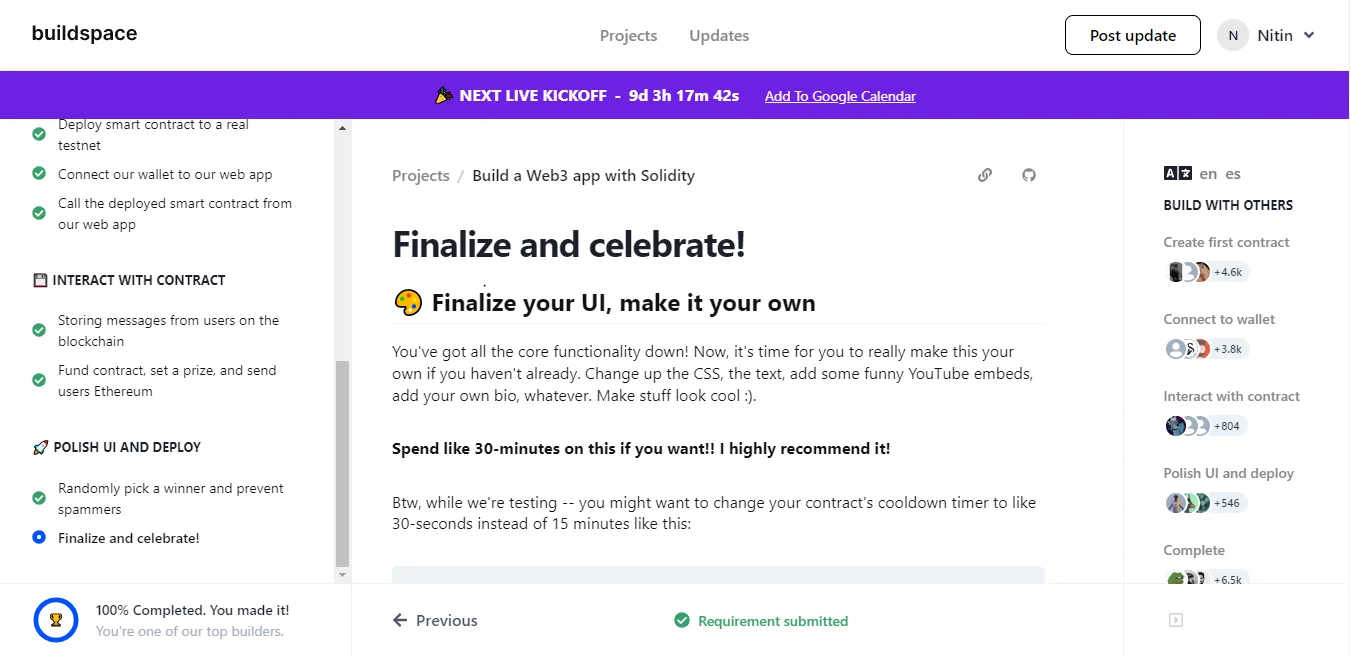
Task: Click the checkmark beside Connect our wallet
Action: click(x=39, y=174)
